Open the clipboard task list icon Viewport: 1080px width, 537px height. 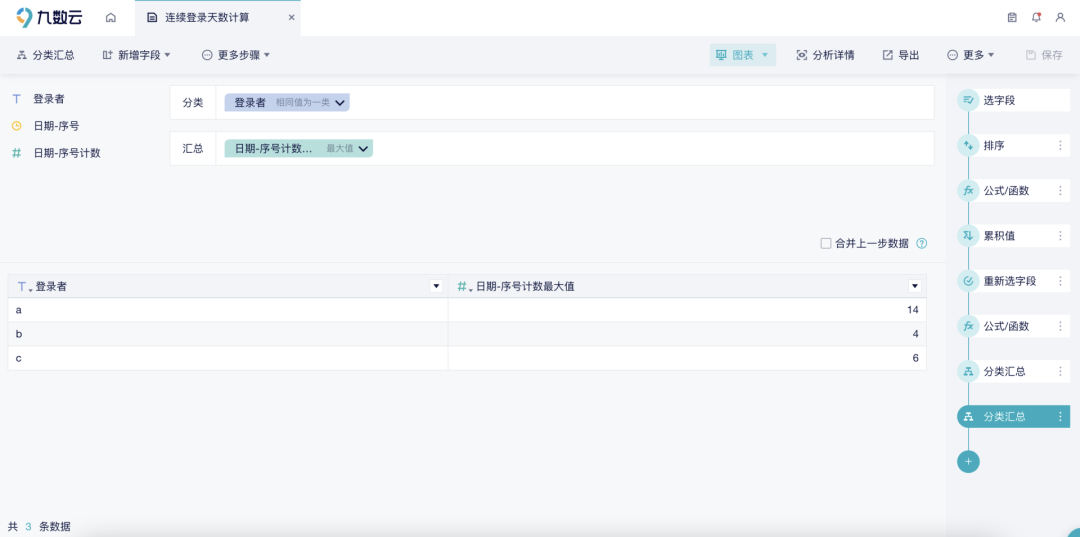click(x=1012, y=18)
